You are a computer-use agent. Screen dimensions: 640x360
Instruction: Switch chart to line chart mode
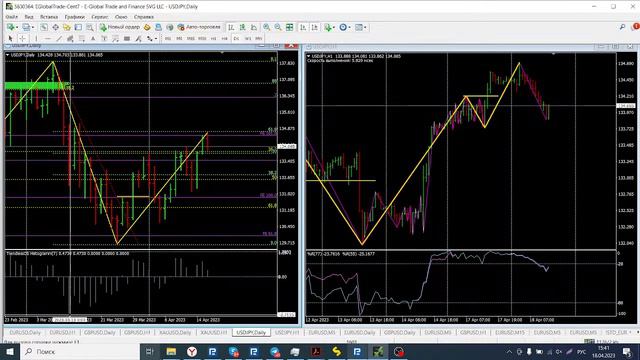[x=254, y=27]
